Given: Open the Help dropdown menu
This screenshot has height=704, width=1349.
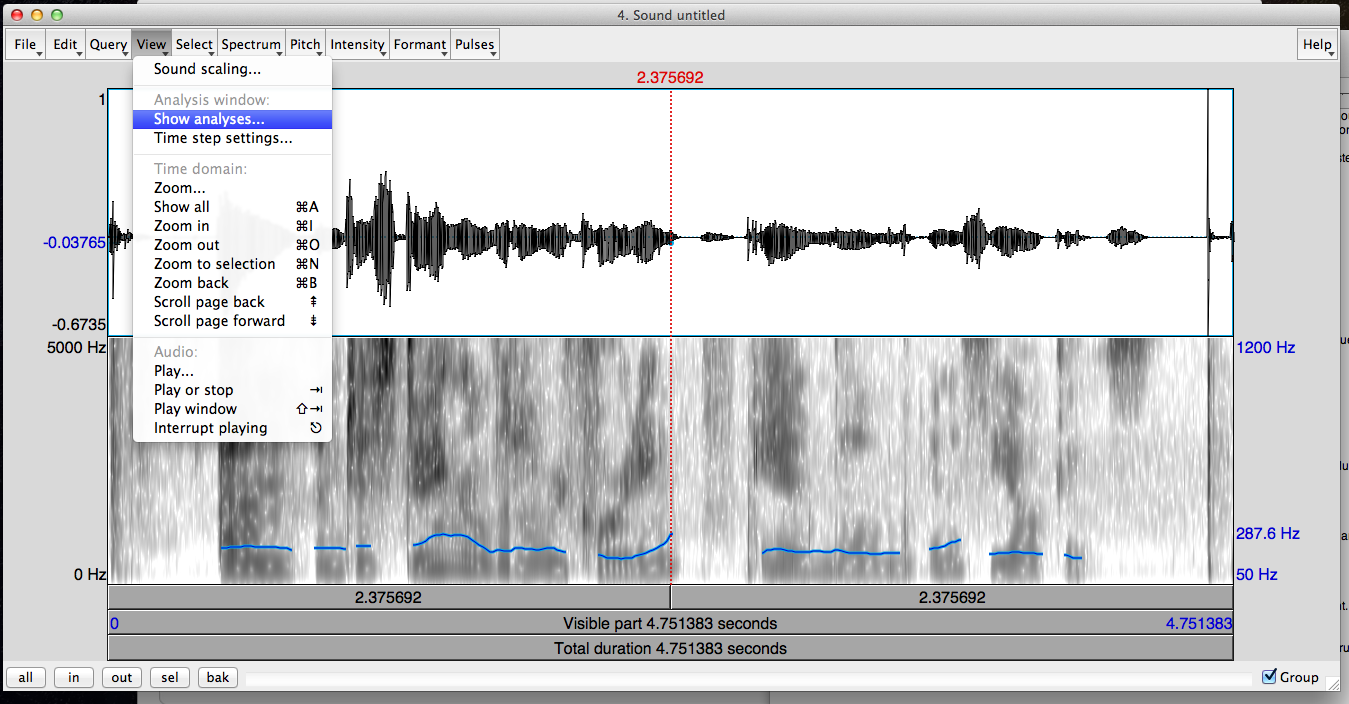Looking at the screenshot, I should (1318, 44).
